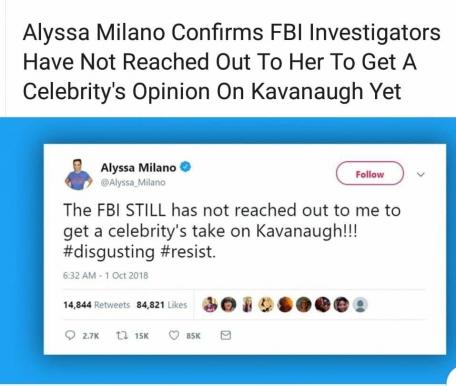The width and height of the screenshot is (456, 386).
Task: Click the gray default liker avatar
Action: click(360, 305)
